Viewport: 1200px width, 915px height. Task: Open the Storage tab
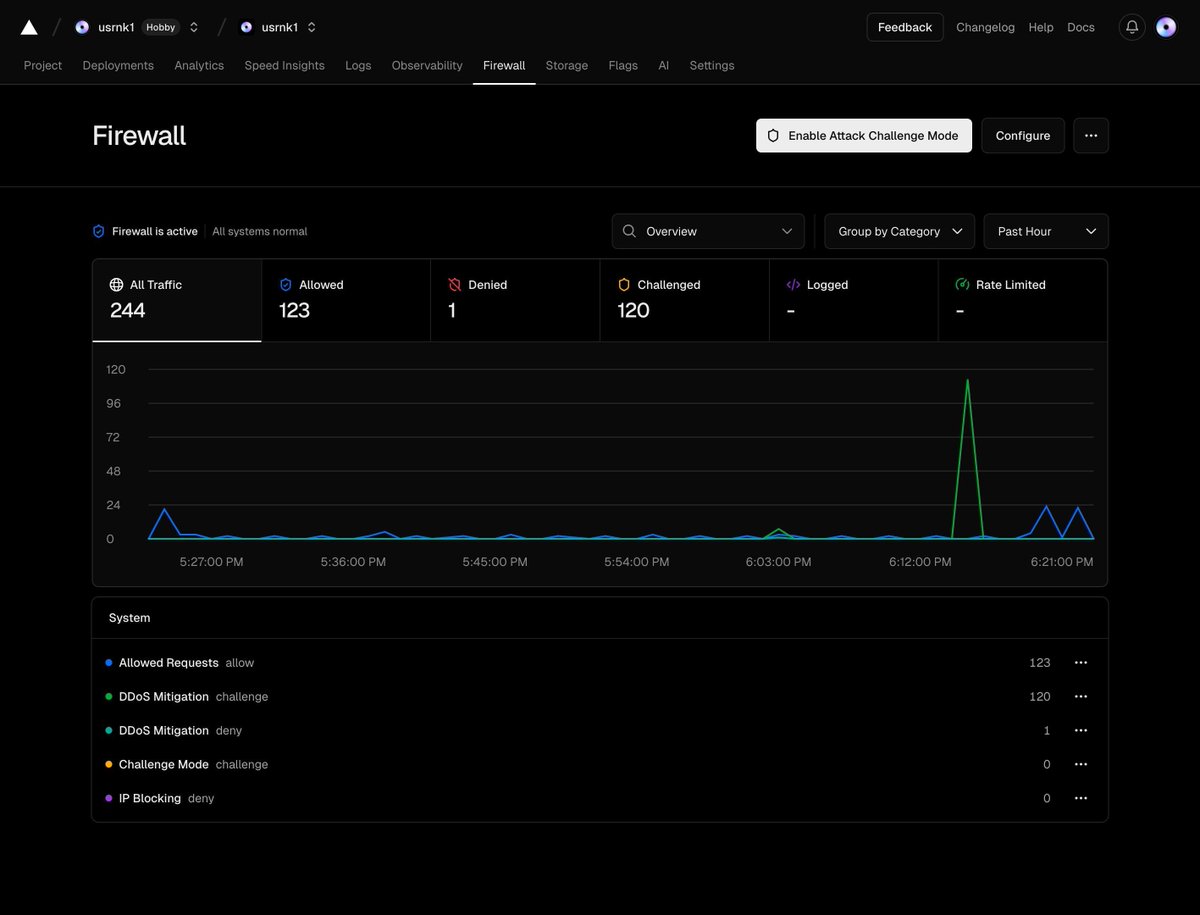567,65
